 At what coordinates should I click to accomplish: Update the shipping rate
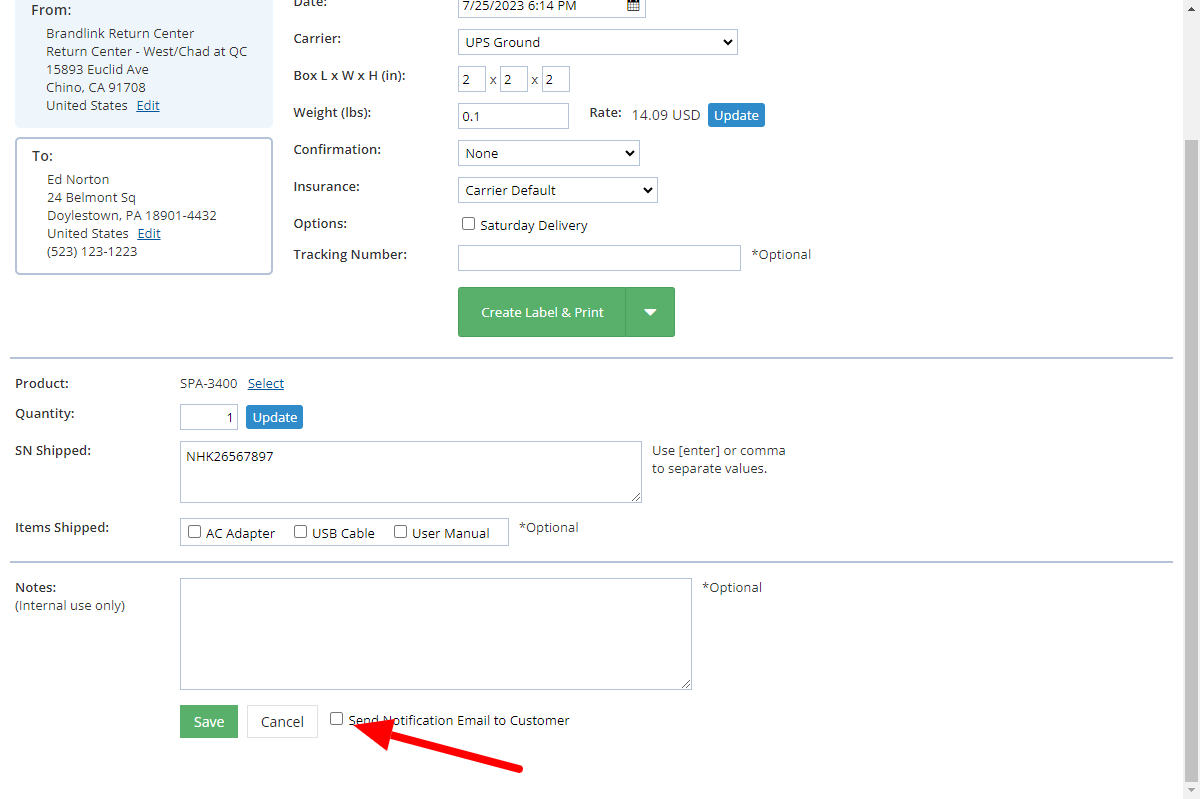pos(736,115)
